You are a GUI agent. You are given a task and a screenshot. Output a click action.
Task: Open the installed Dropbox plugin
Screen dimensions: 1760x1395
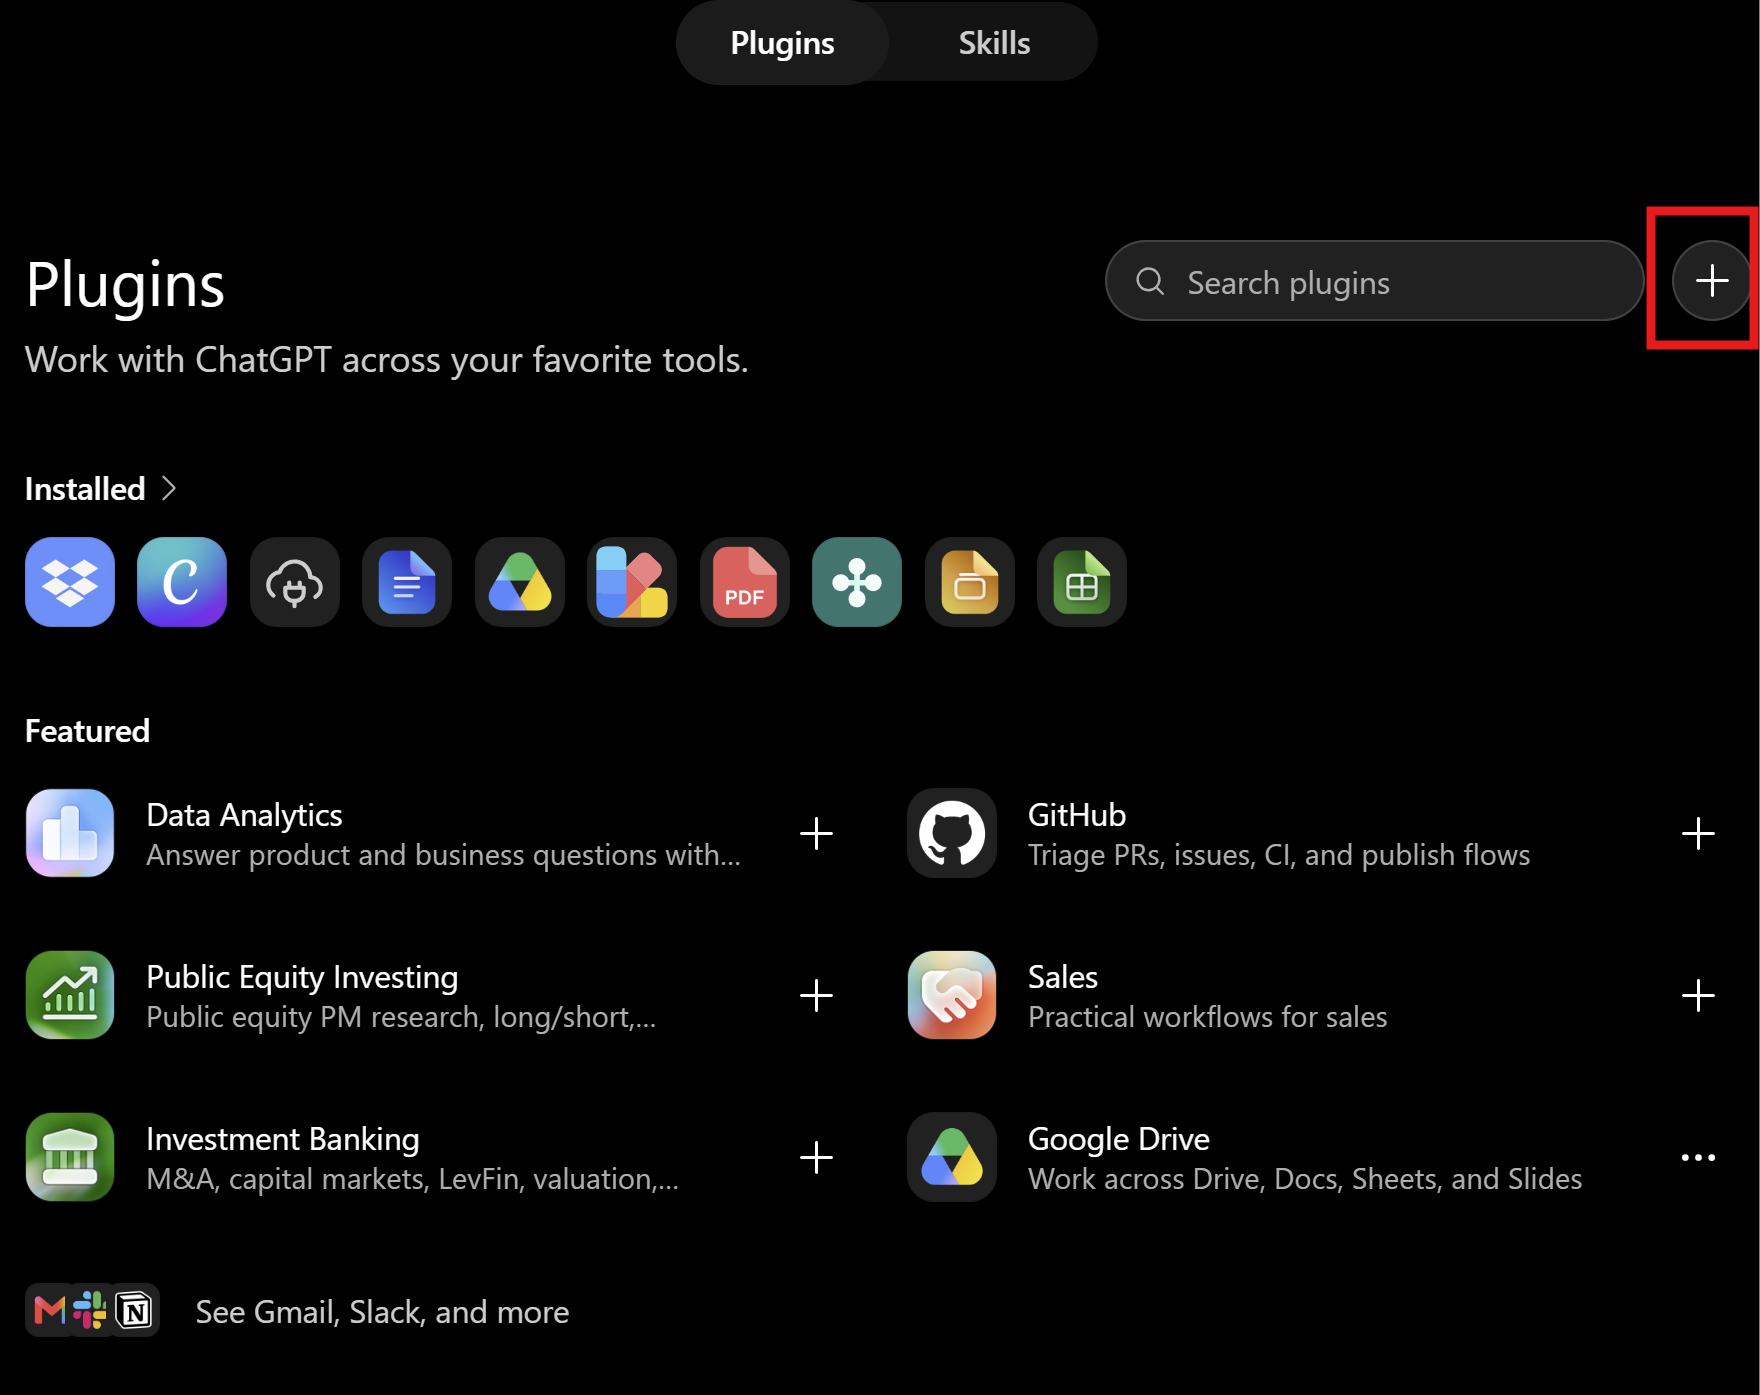pos(70,582)
